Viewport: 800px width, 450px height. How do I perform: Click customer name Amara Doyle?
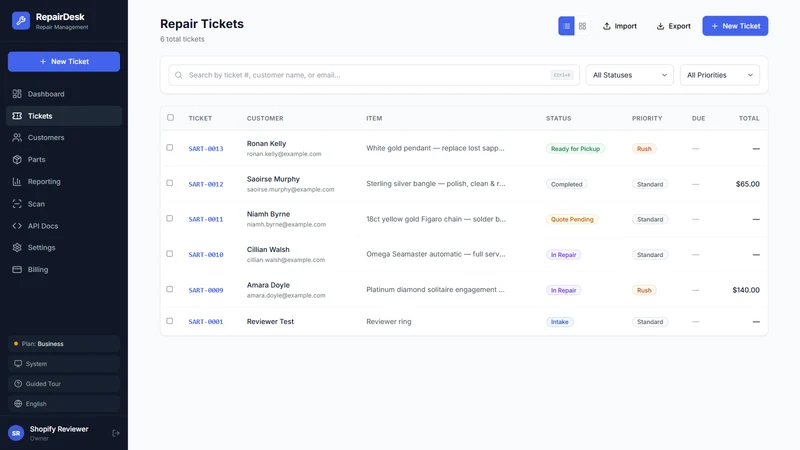tap(268, 285)
